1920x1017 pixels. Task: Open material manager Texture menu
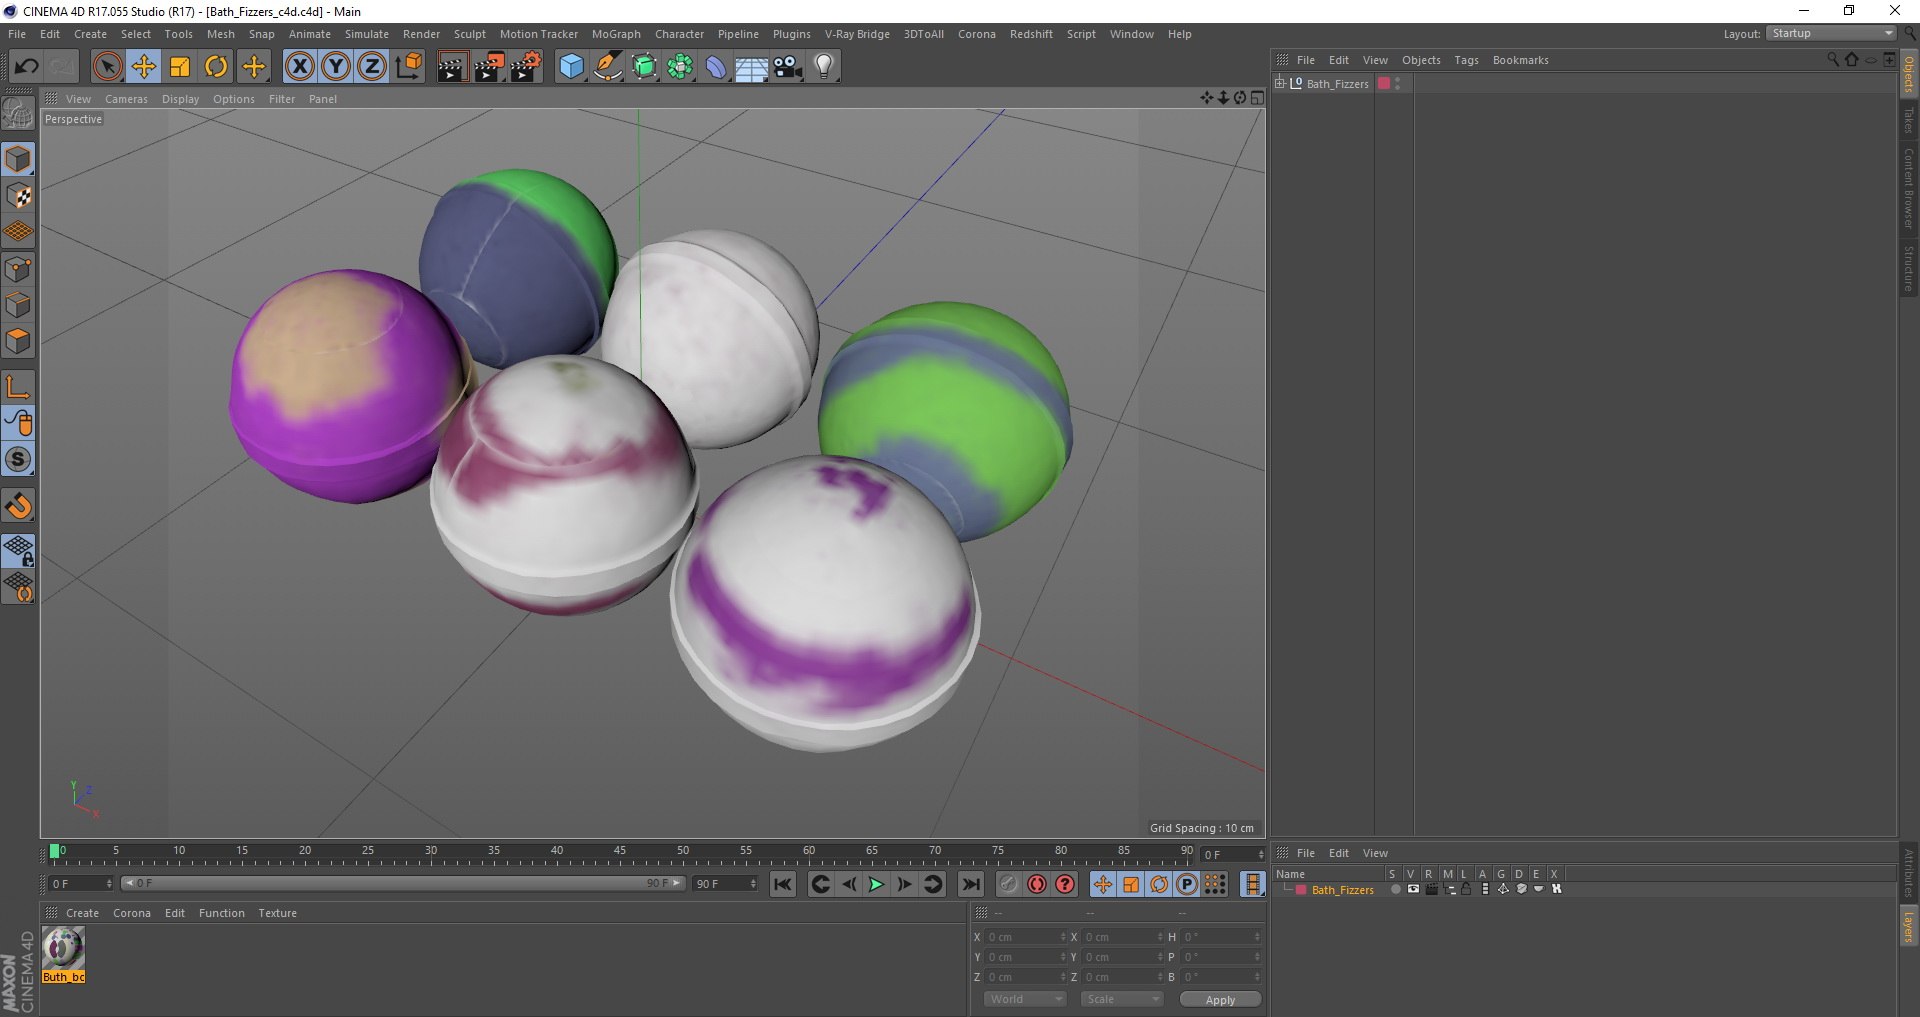pyautogui.click(x=277, y=913)
